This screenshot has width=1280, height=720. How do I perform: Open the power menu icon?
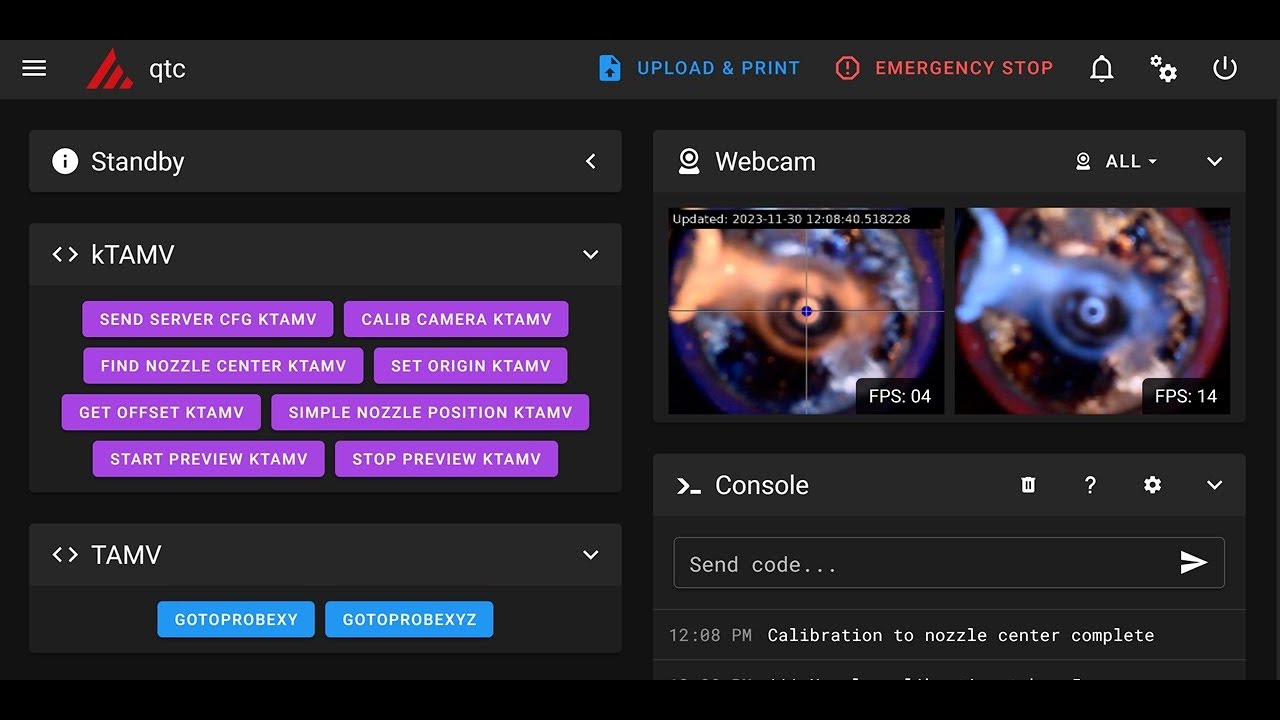[x=1225, y=68]
